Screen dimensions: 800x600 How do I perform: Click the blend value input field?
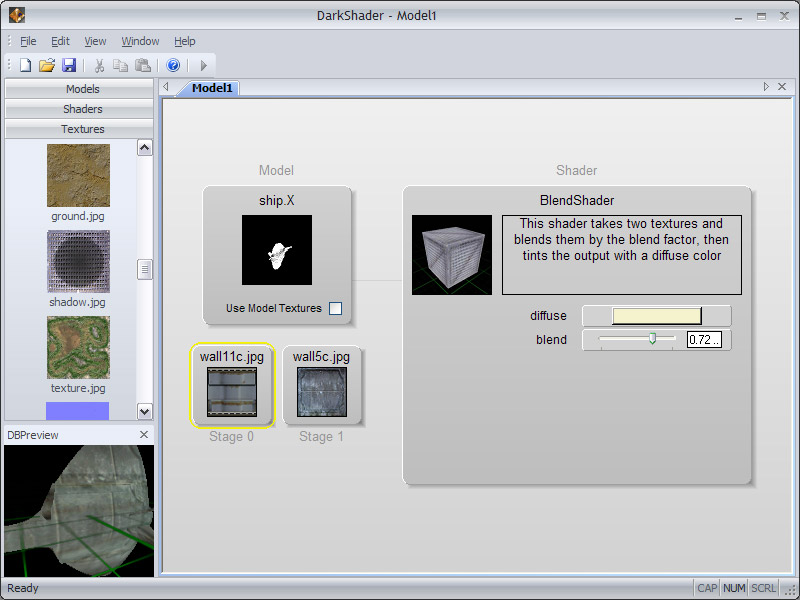[x=705, y=340]
